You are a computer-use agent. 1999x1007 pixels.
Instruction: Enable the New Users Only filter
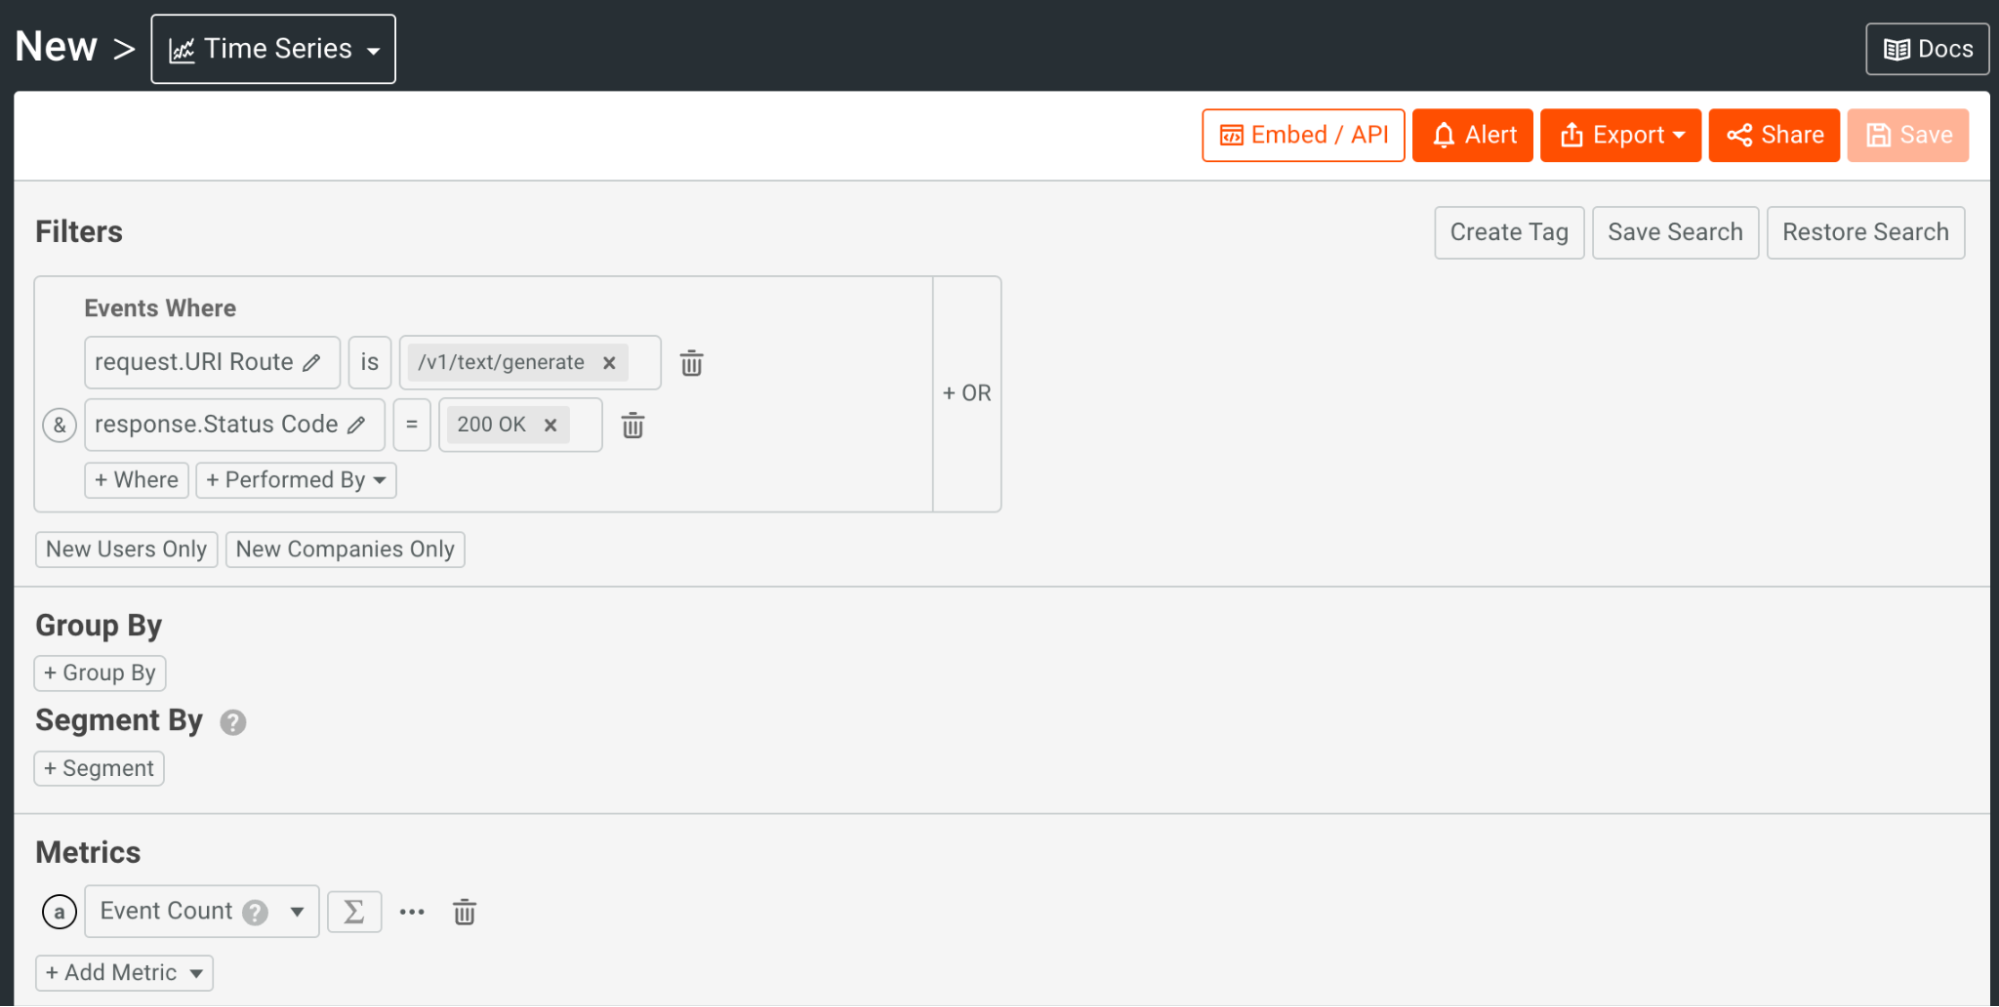[126, 548]
